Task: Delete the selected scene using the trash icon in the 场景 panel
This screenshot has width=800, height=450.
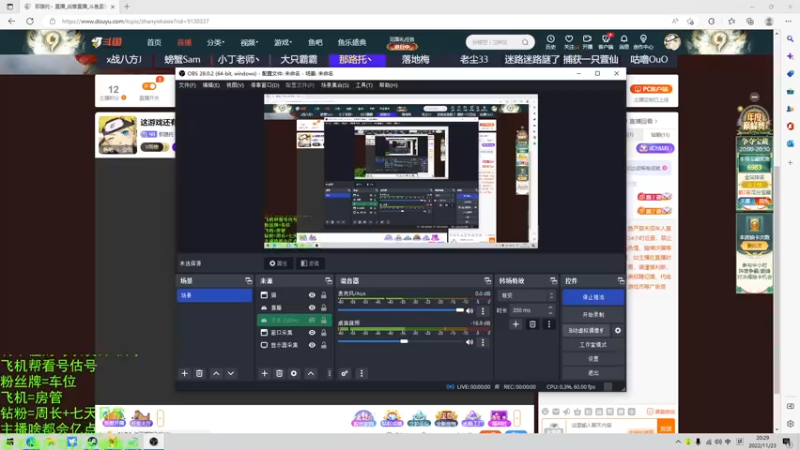Action: point(199,373)
